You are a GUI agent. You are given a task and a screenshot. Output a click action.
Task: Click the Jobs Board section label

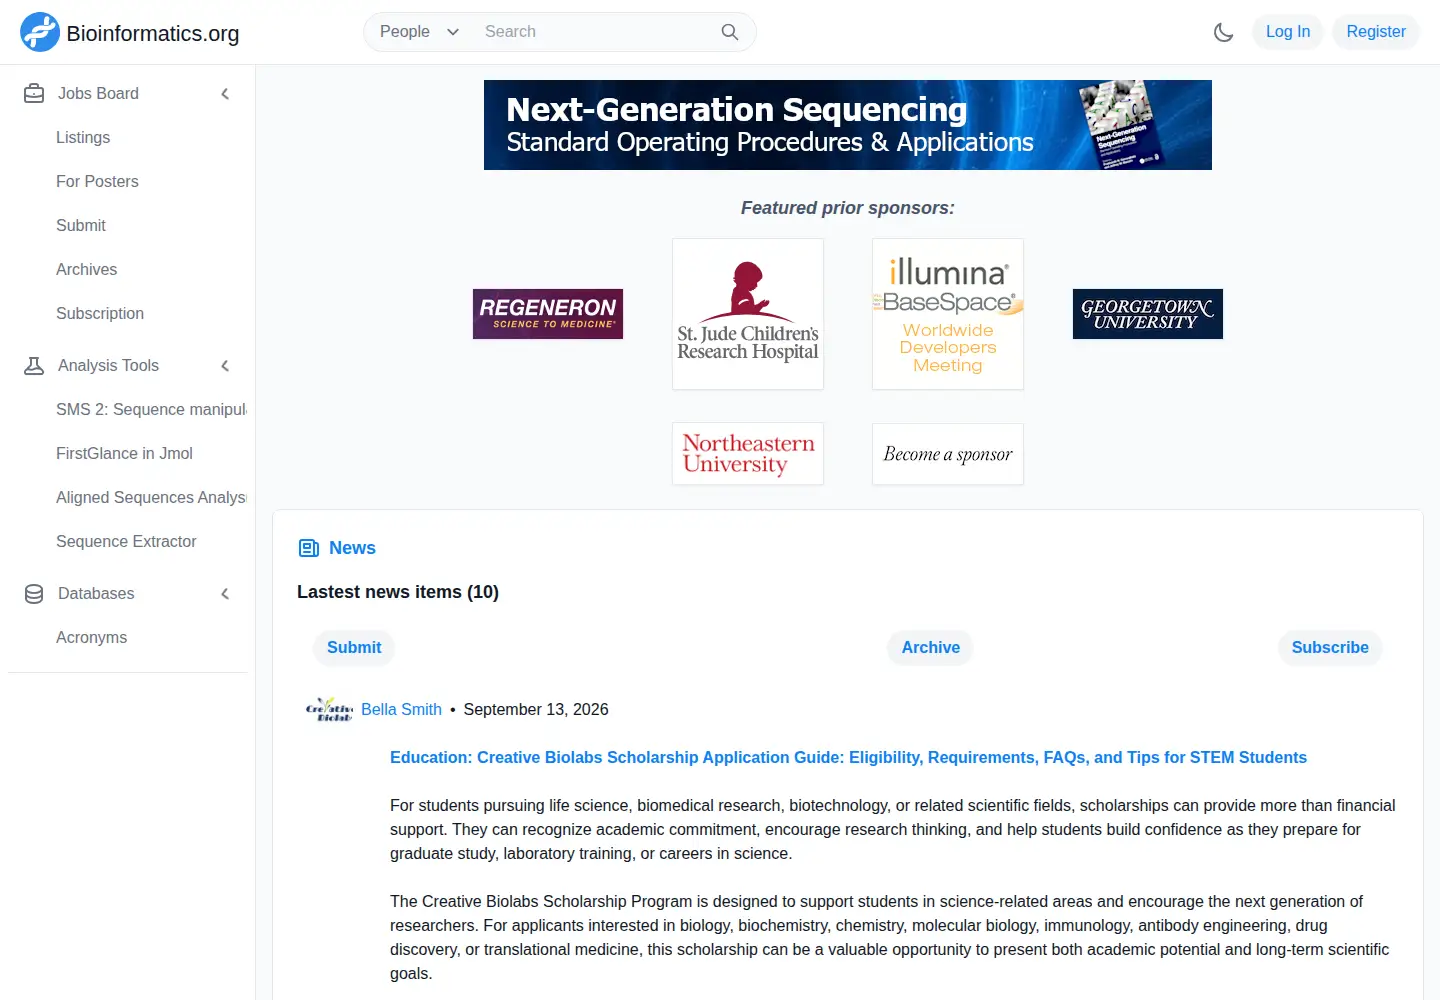tap(98, 93)
